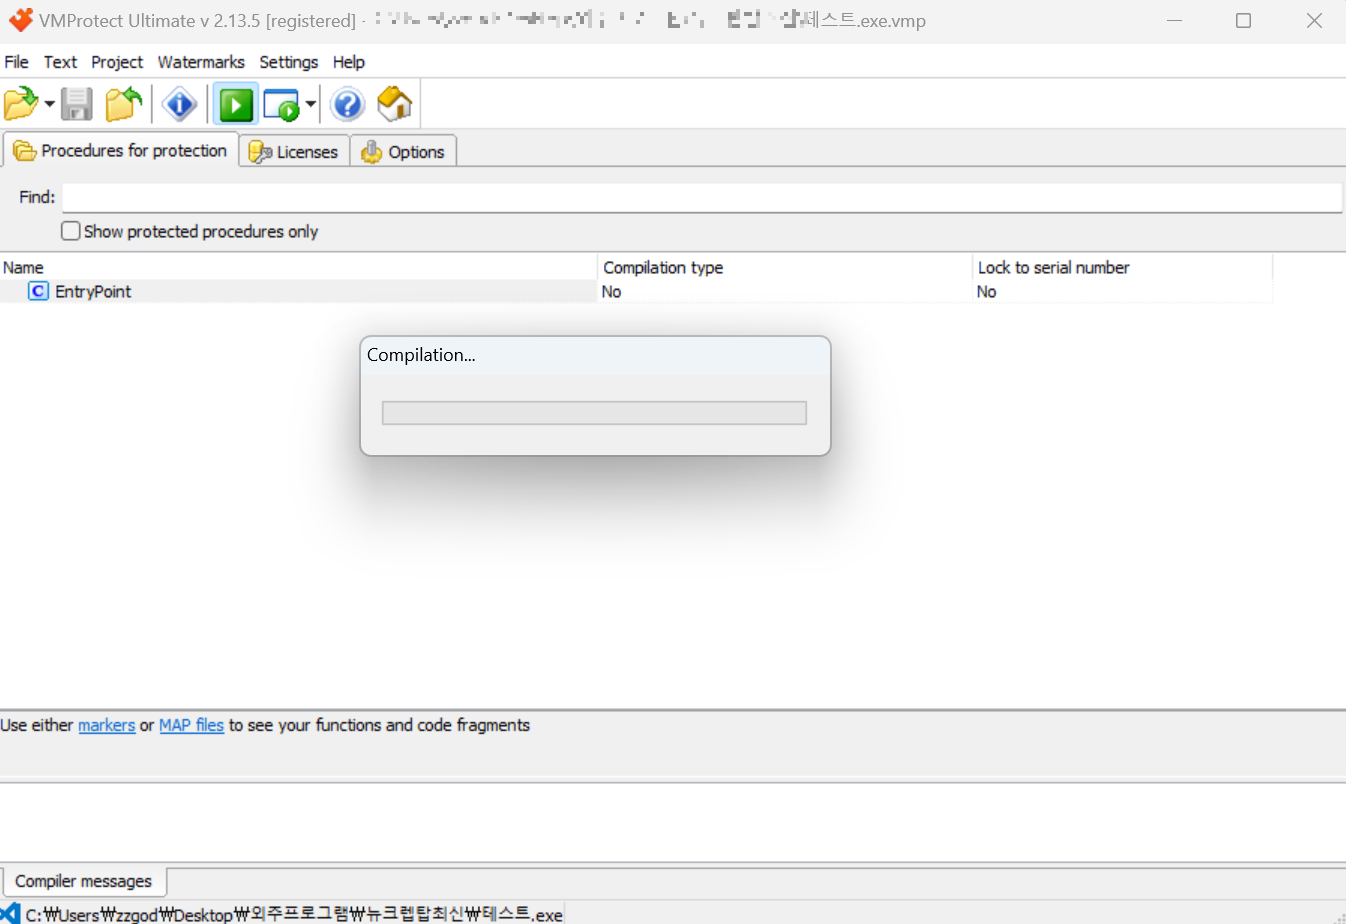1346x924 pixels.
Task: Open the blue File information icon
Action: pos(180,104)
